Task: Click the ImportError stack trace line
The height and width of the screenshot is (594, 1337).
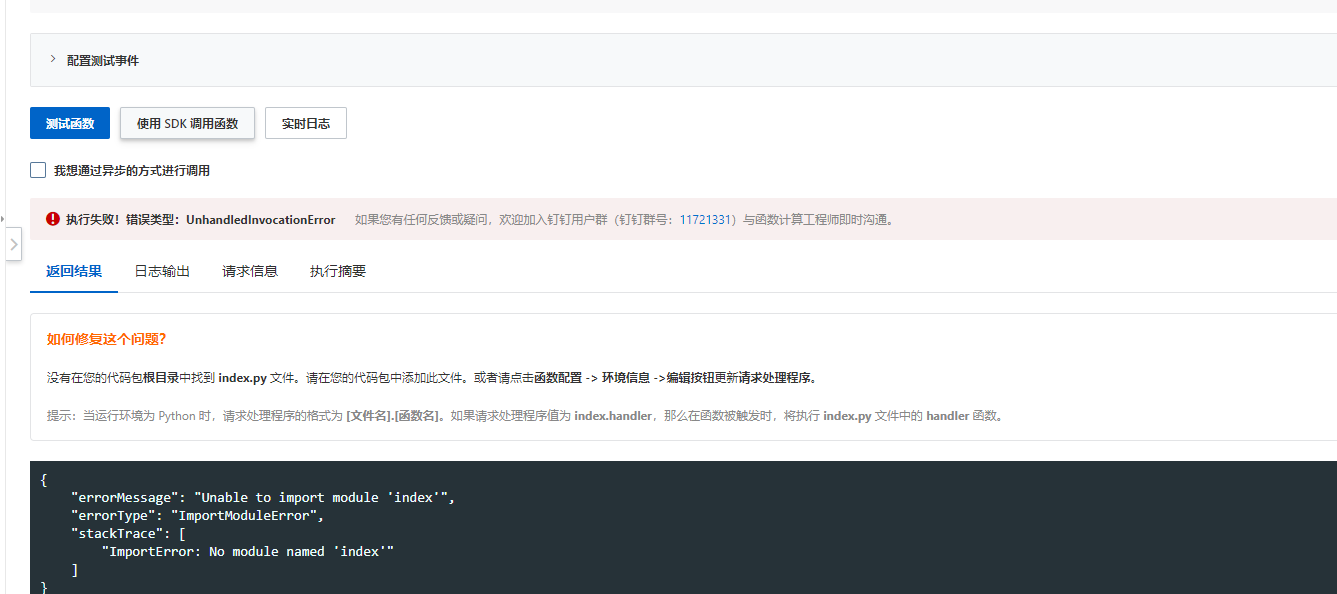Action: click(x=248, y=551)
